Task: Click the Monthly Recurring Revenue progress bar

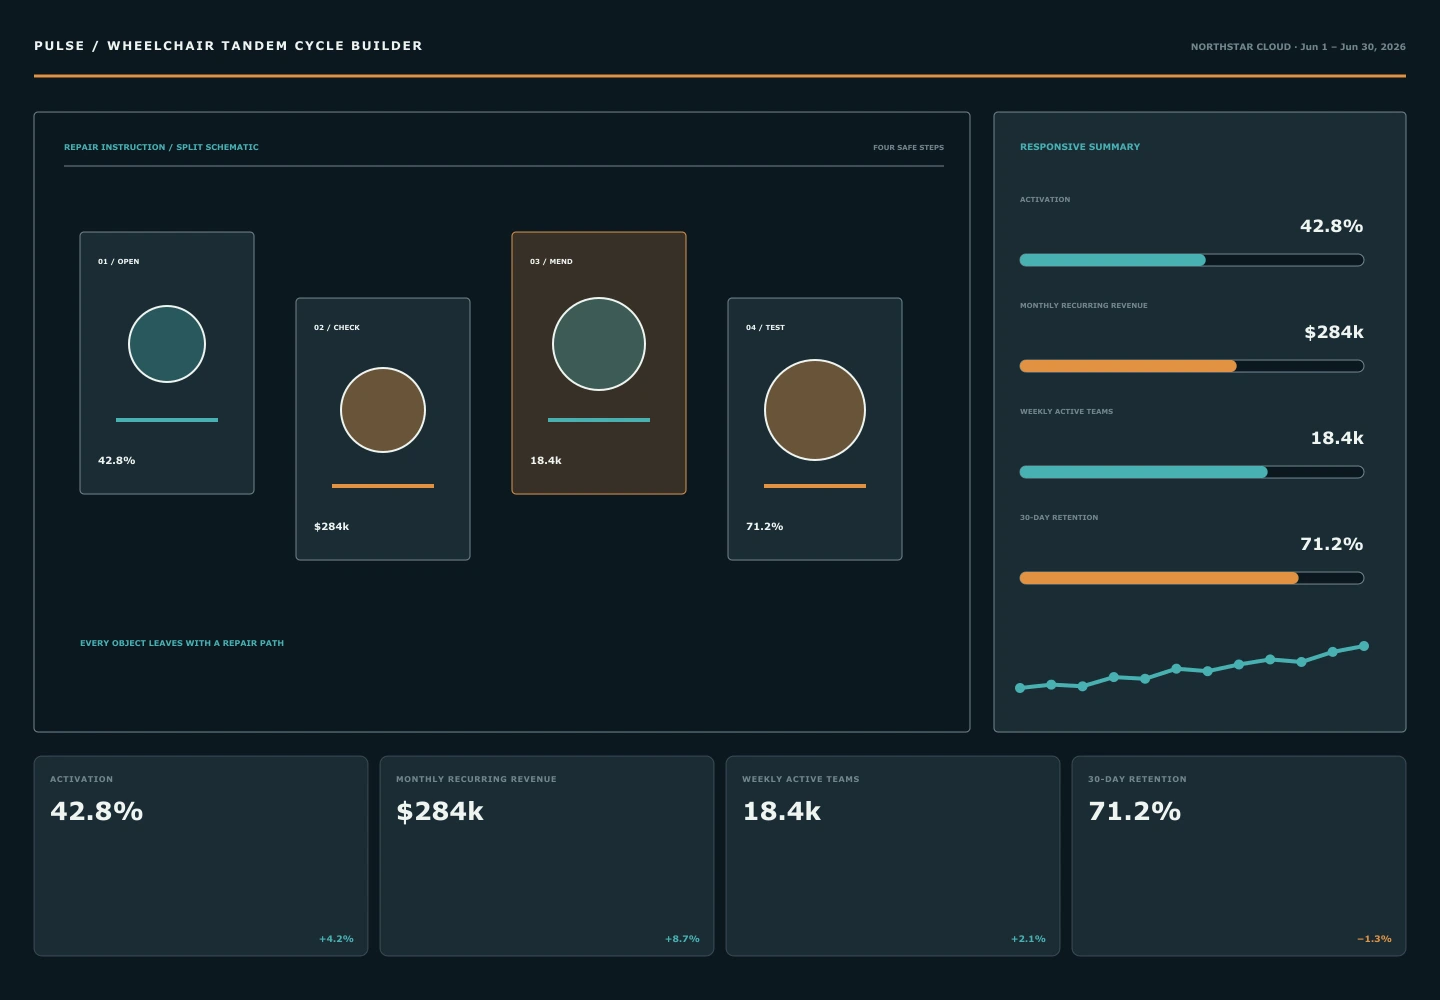Action: click(x=1192, y=366)
